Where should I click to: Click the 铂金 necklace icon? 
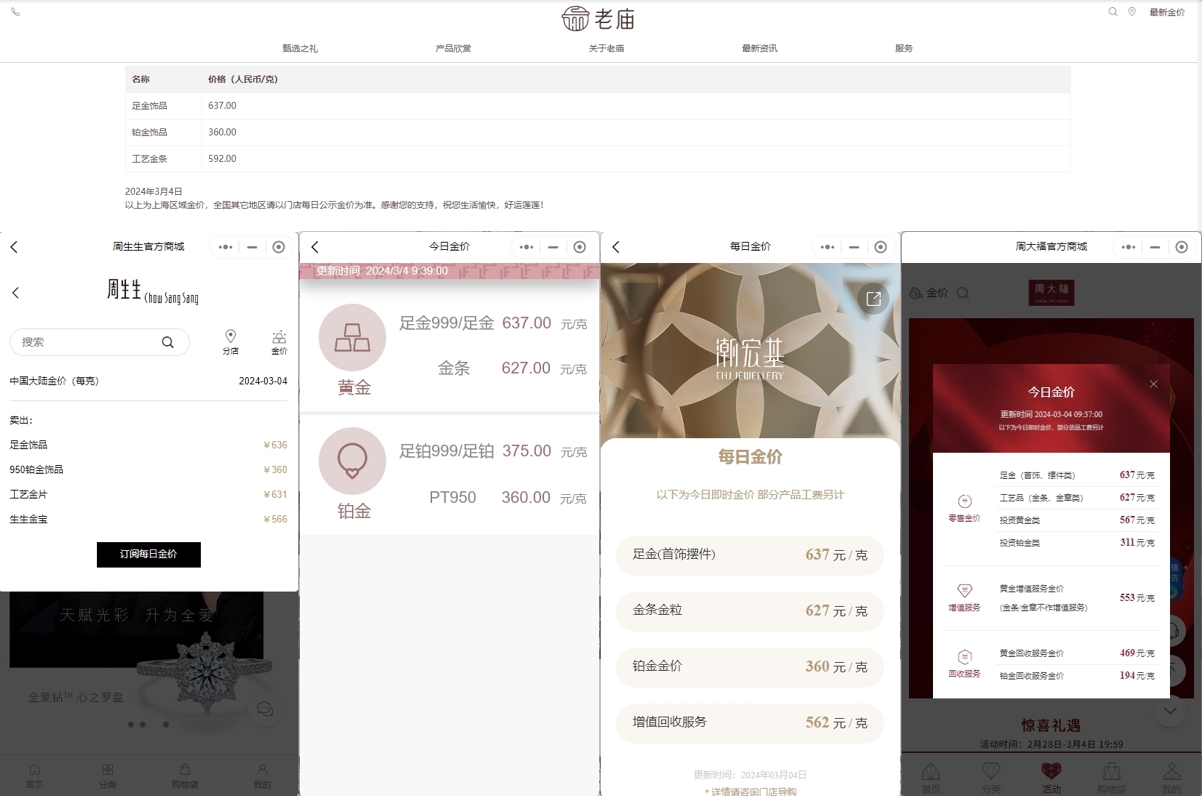(x=352, y=461)
